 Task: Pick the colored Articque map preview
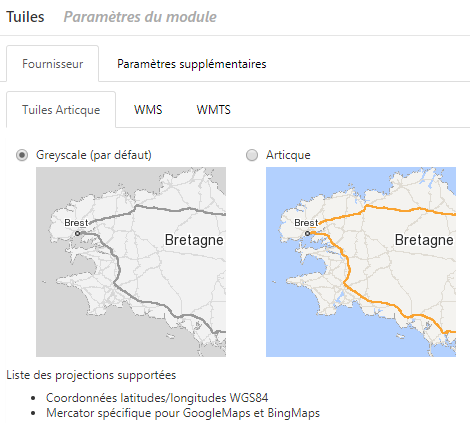[361, 262]
